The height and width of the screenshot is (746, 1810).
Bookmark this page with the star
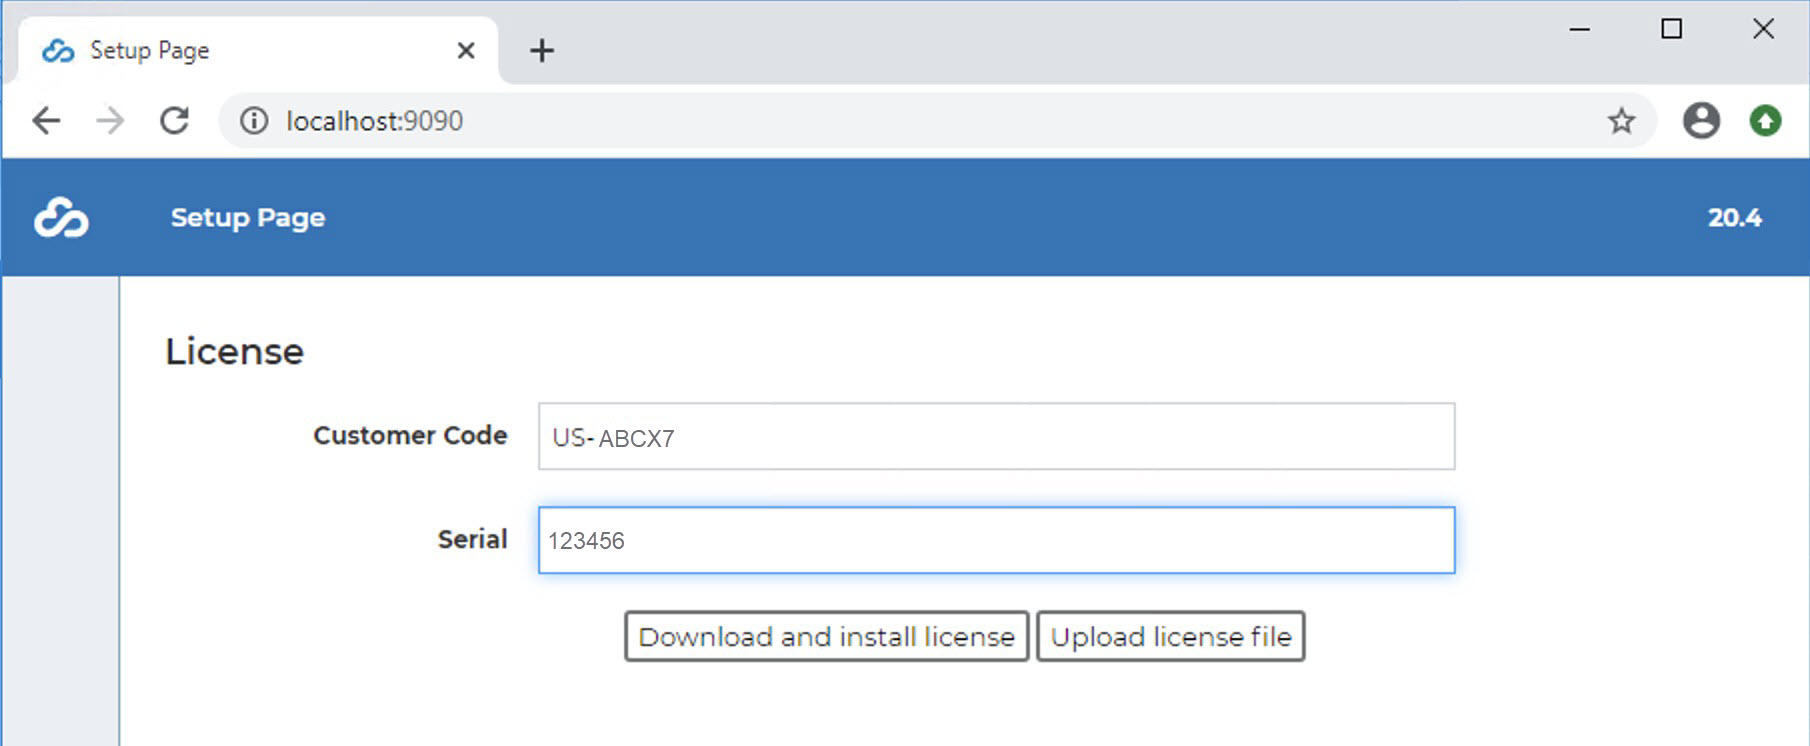[1621, 121]
